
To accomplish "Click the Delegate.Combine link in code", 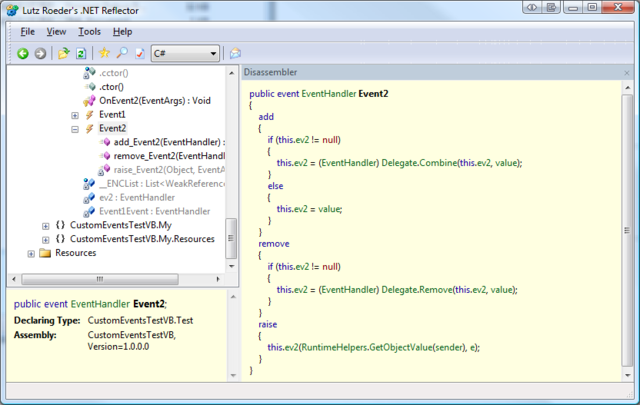I will click(x=419, y=163).
